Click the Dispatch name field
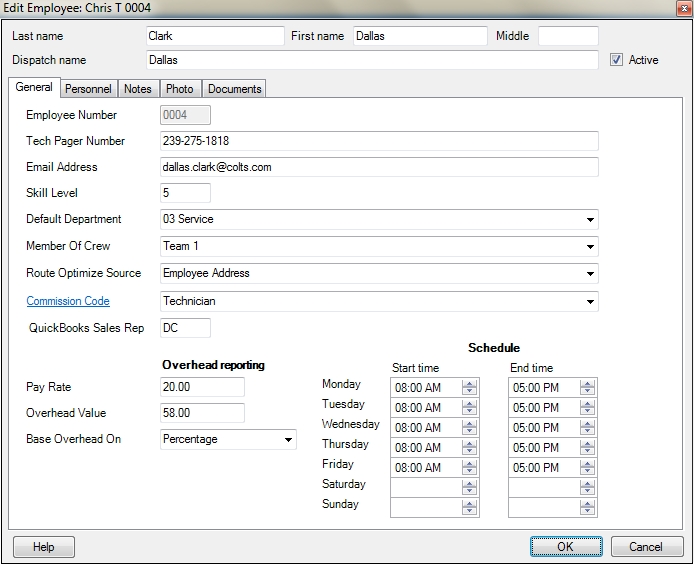Screen dimensions: 694x565 (372, 60)
